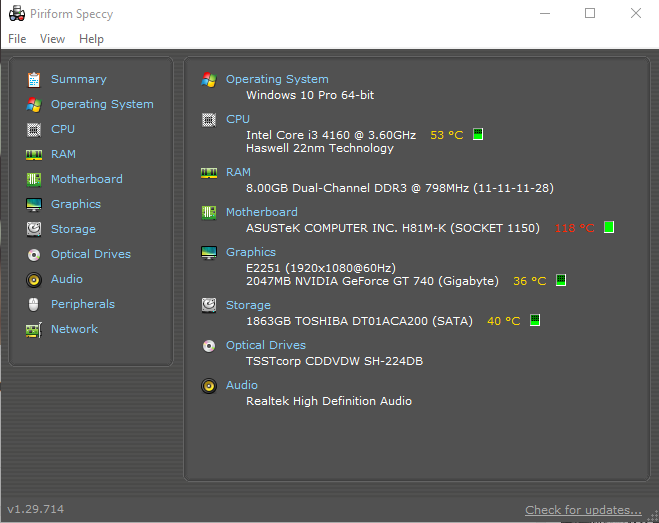
Task: Open Graphics section from the sidebar
Action: (x=76, y=204)
